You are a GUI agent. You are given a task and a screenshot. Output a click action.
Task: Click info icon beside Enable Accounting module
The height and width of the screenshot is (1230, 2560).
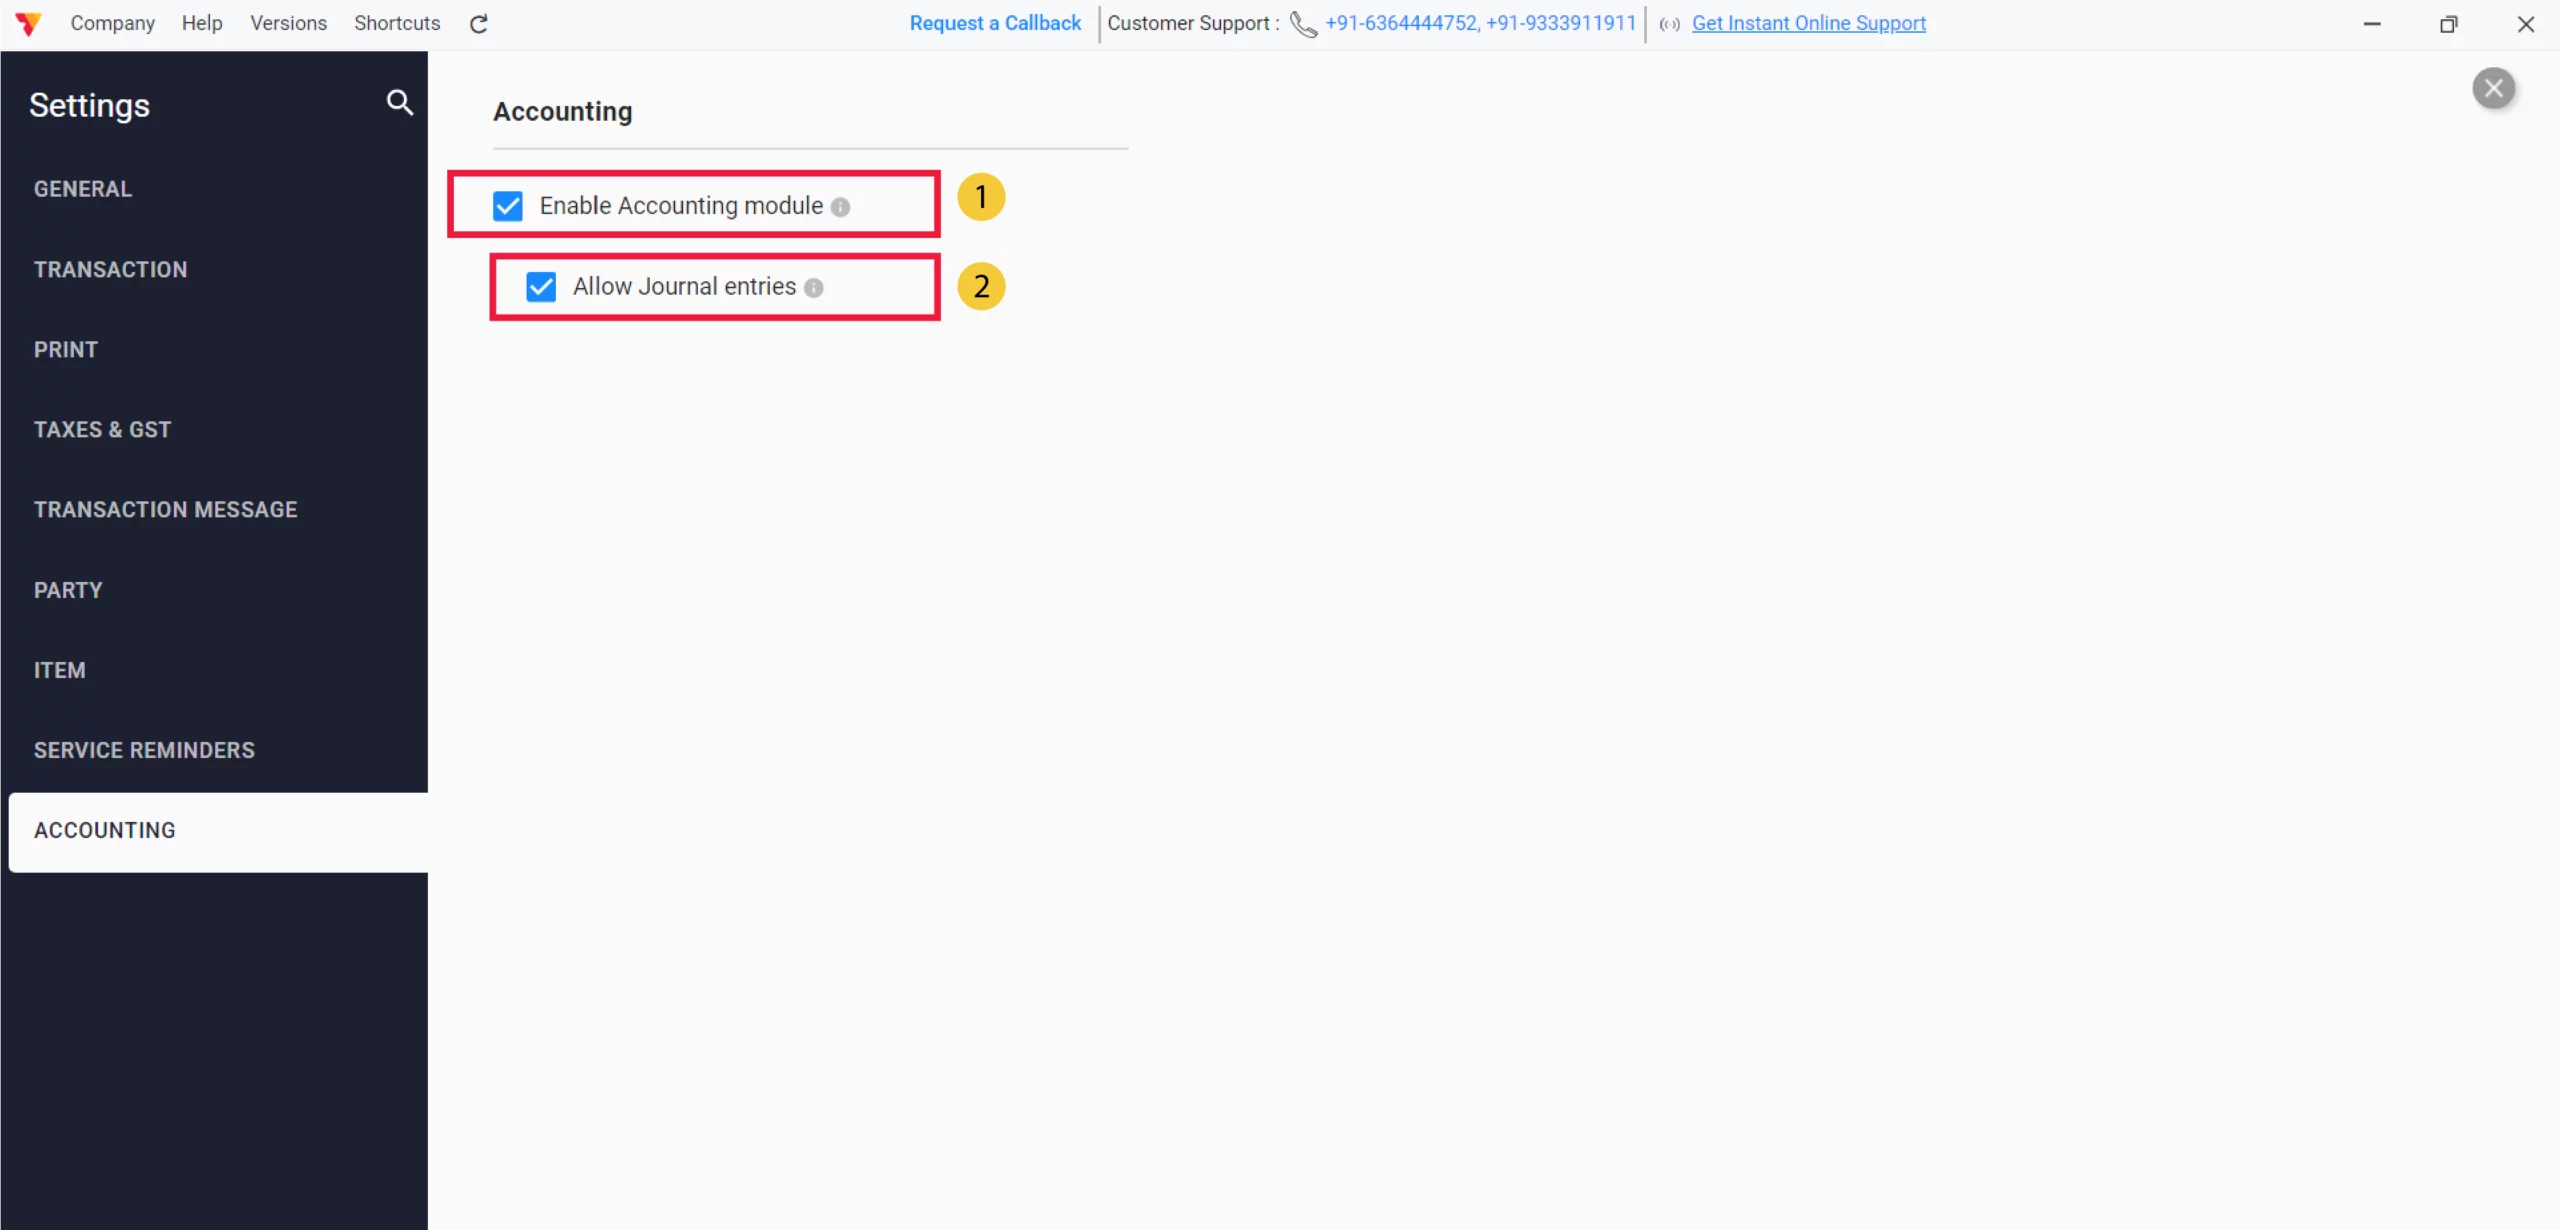coord(840,207)
